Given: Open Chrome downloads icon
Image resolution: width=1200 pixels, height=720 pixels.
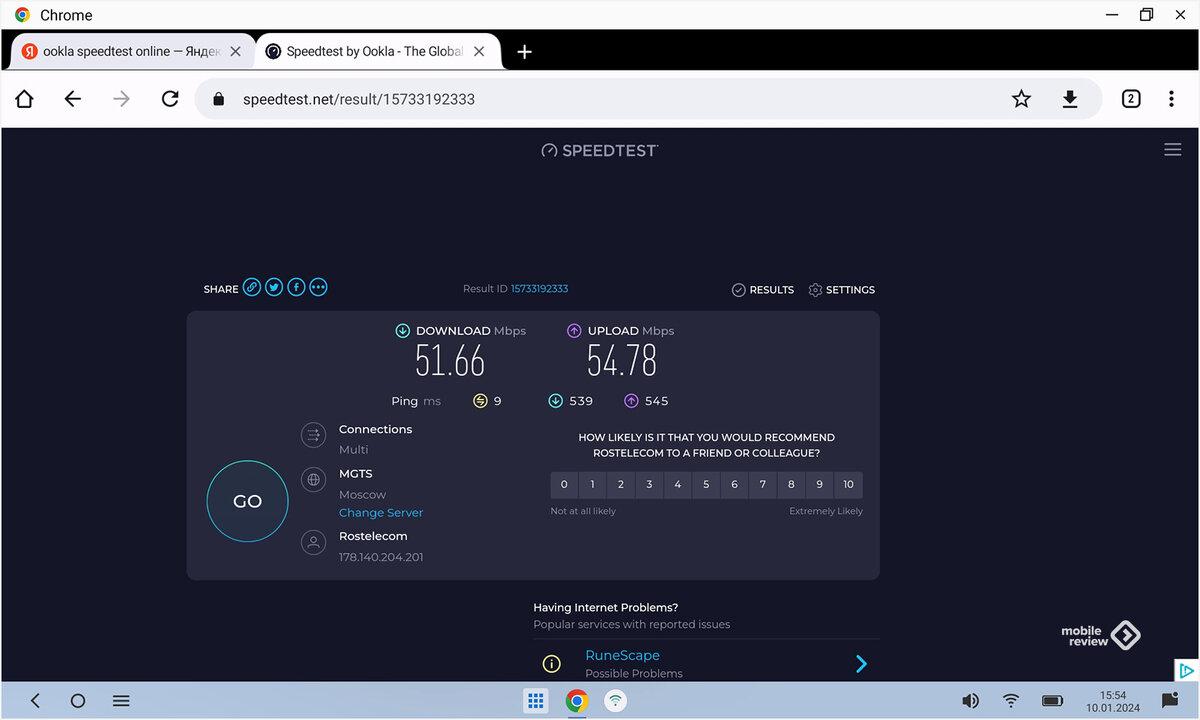Looking at the screenshot, I should pos(1070,99).
